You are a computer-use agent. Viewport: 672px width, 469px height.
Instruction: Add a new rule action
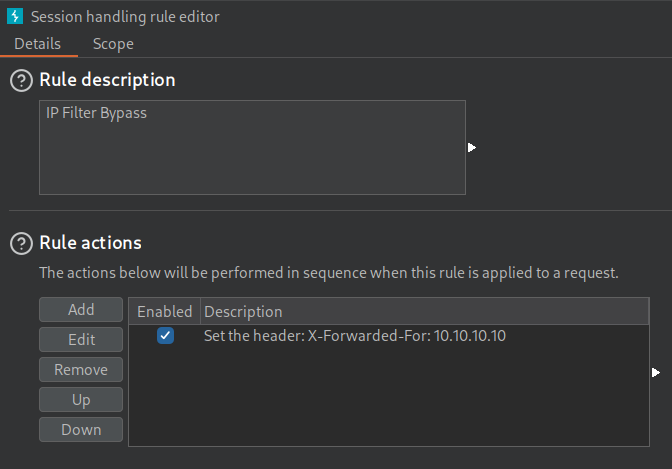click(81, 310)
